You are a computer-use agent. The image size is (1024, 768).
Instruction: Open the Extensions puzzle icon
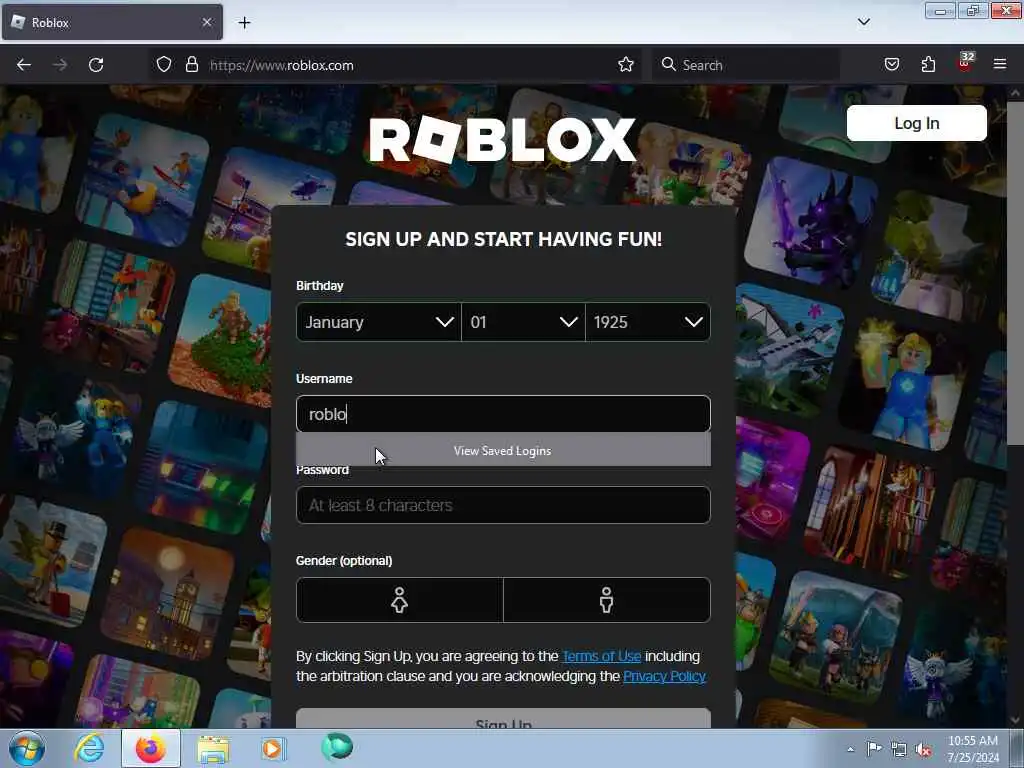pyautogui.click(x=928, y=65)
